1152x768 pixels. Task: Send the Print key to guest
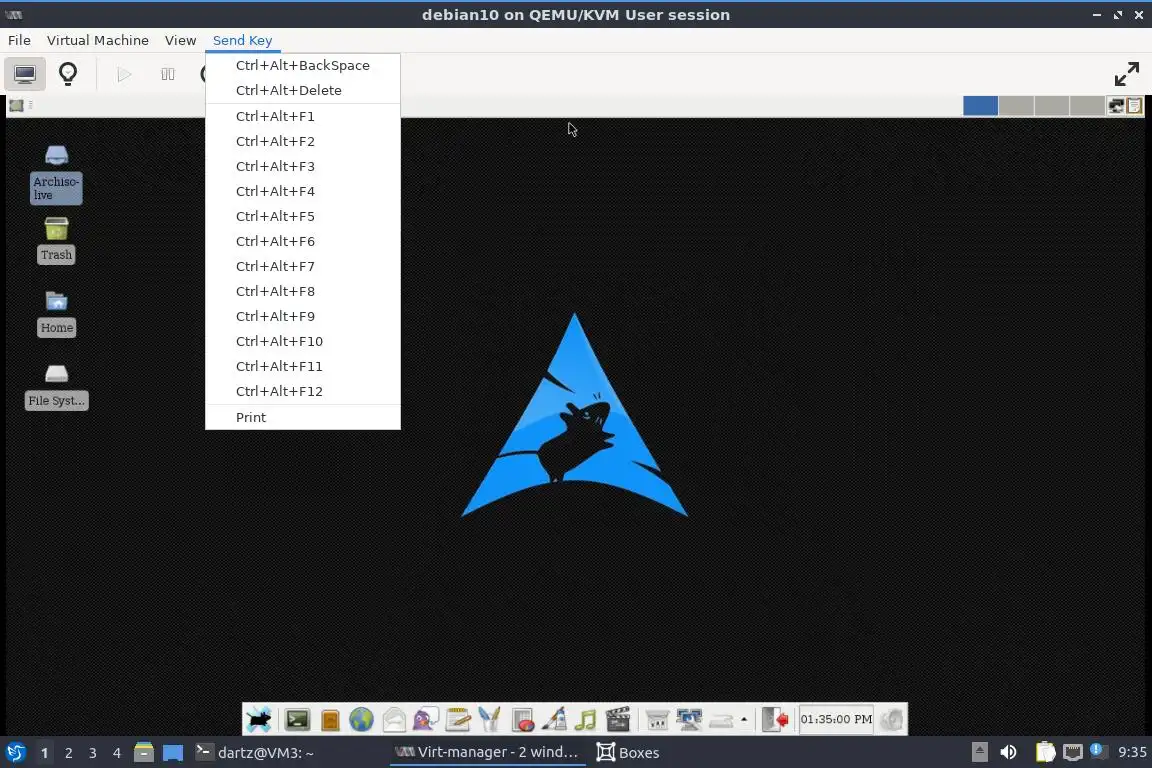click(303, 417)
